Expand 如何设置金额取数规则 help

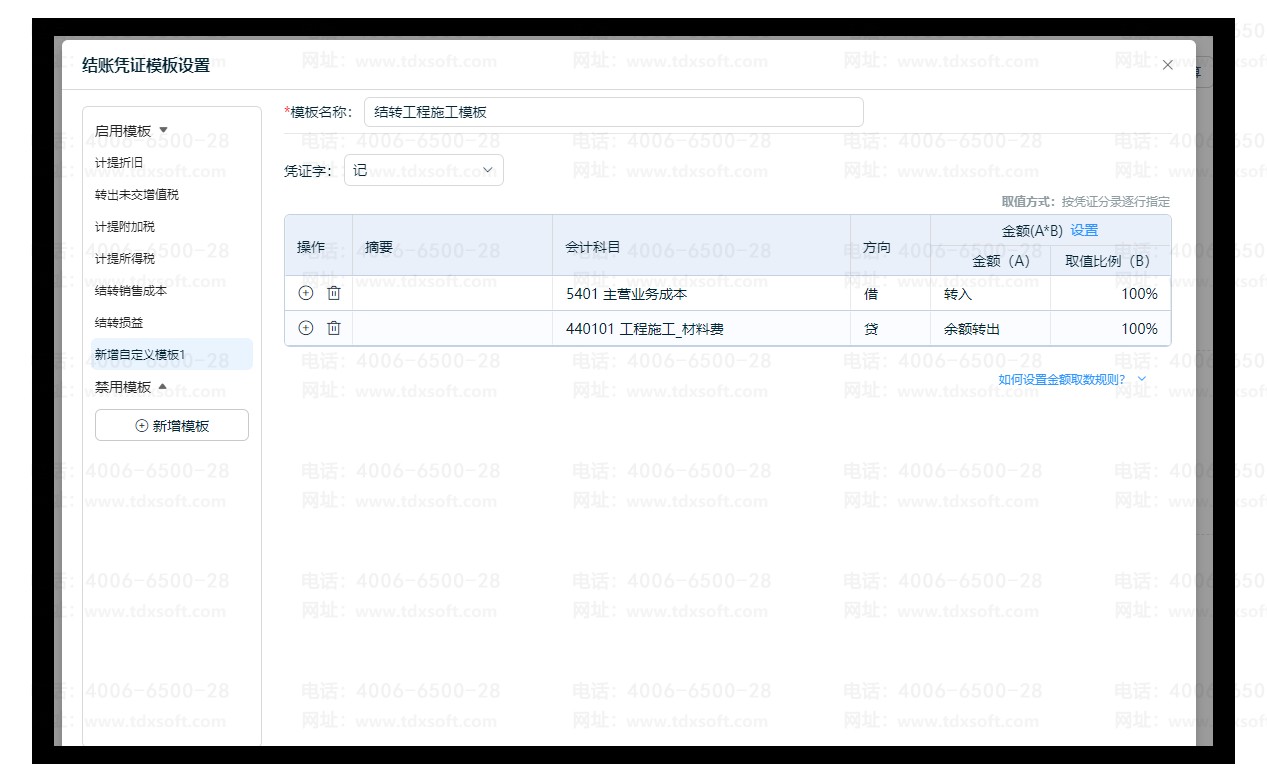[x=1071, y=380]
